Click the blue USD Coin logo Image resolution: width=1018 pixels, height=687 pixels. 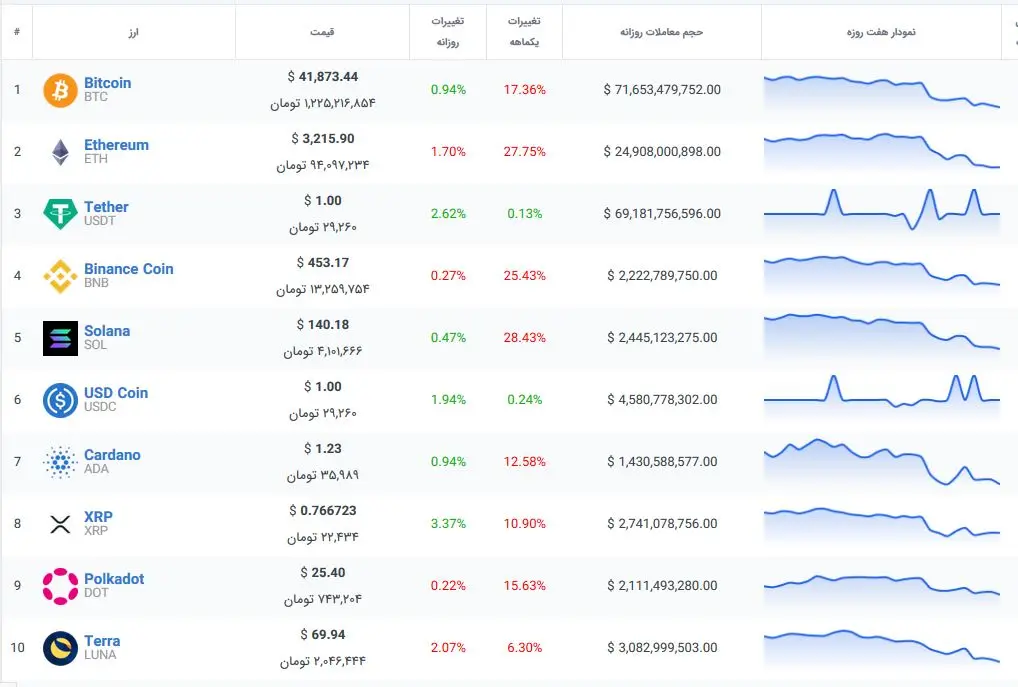[60, 400]
